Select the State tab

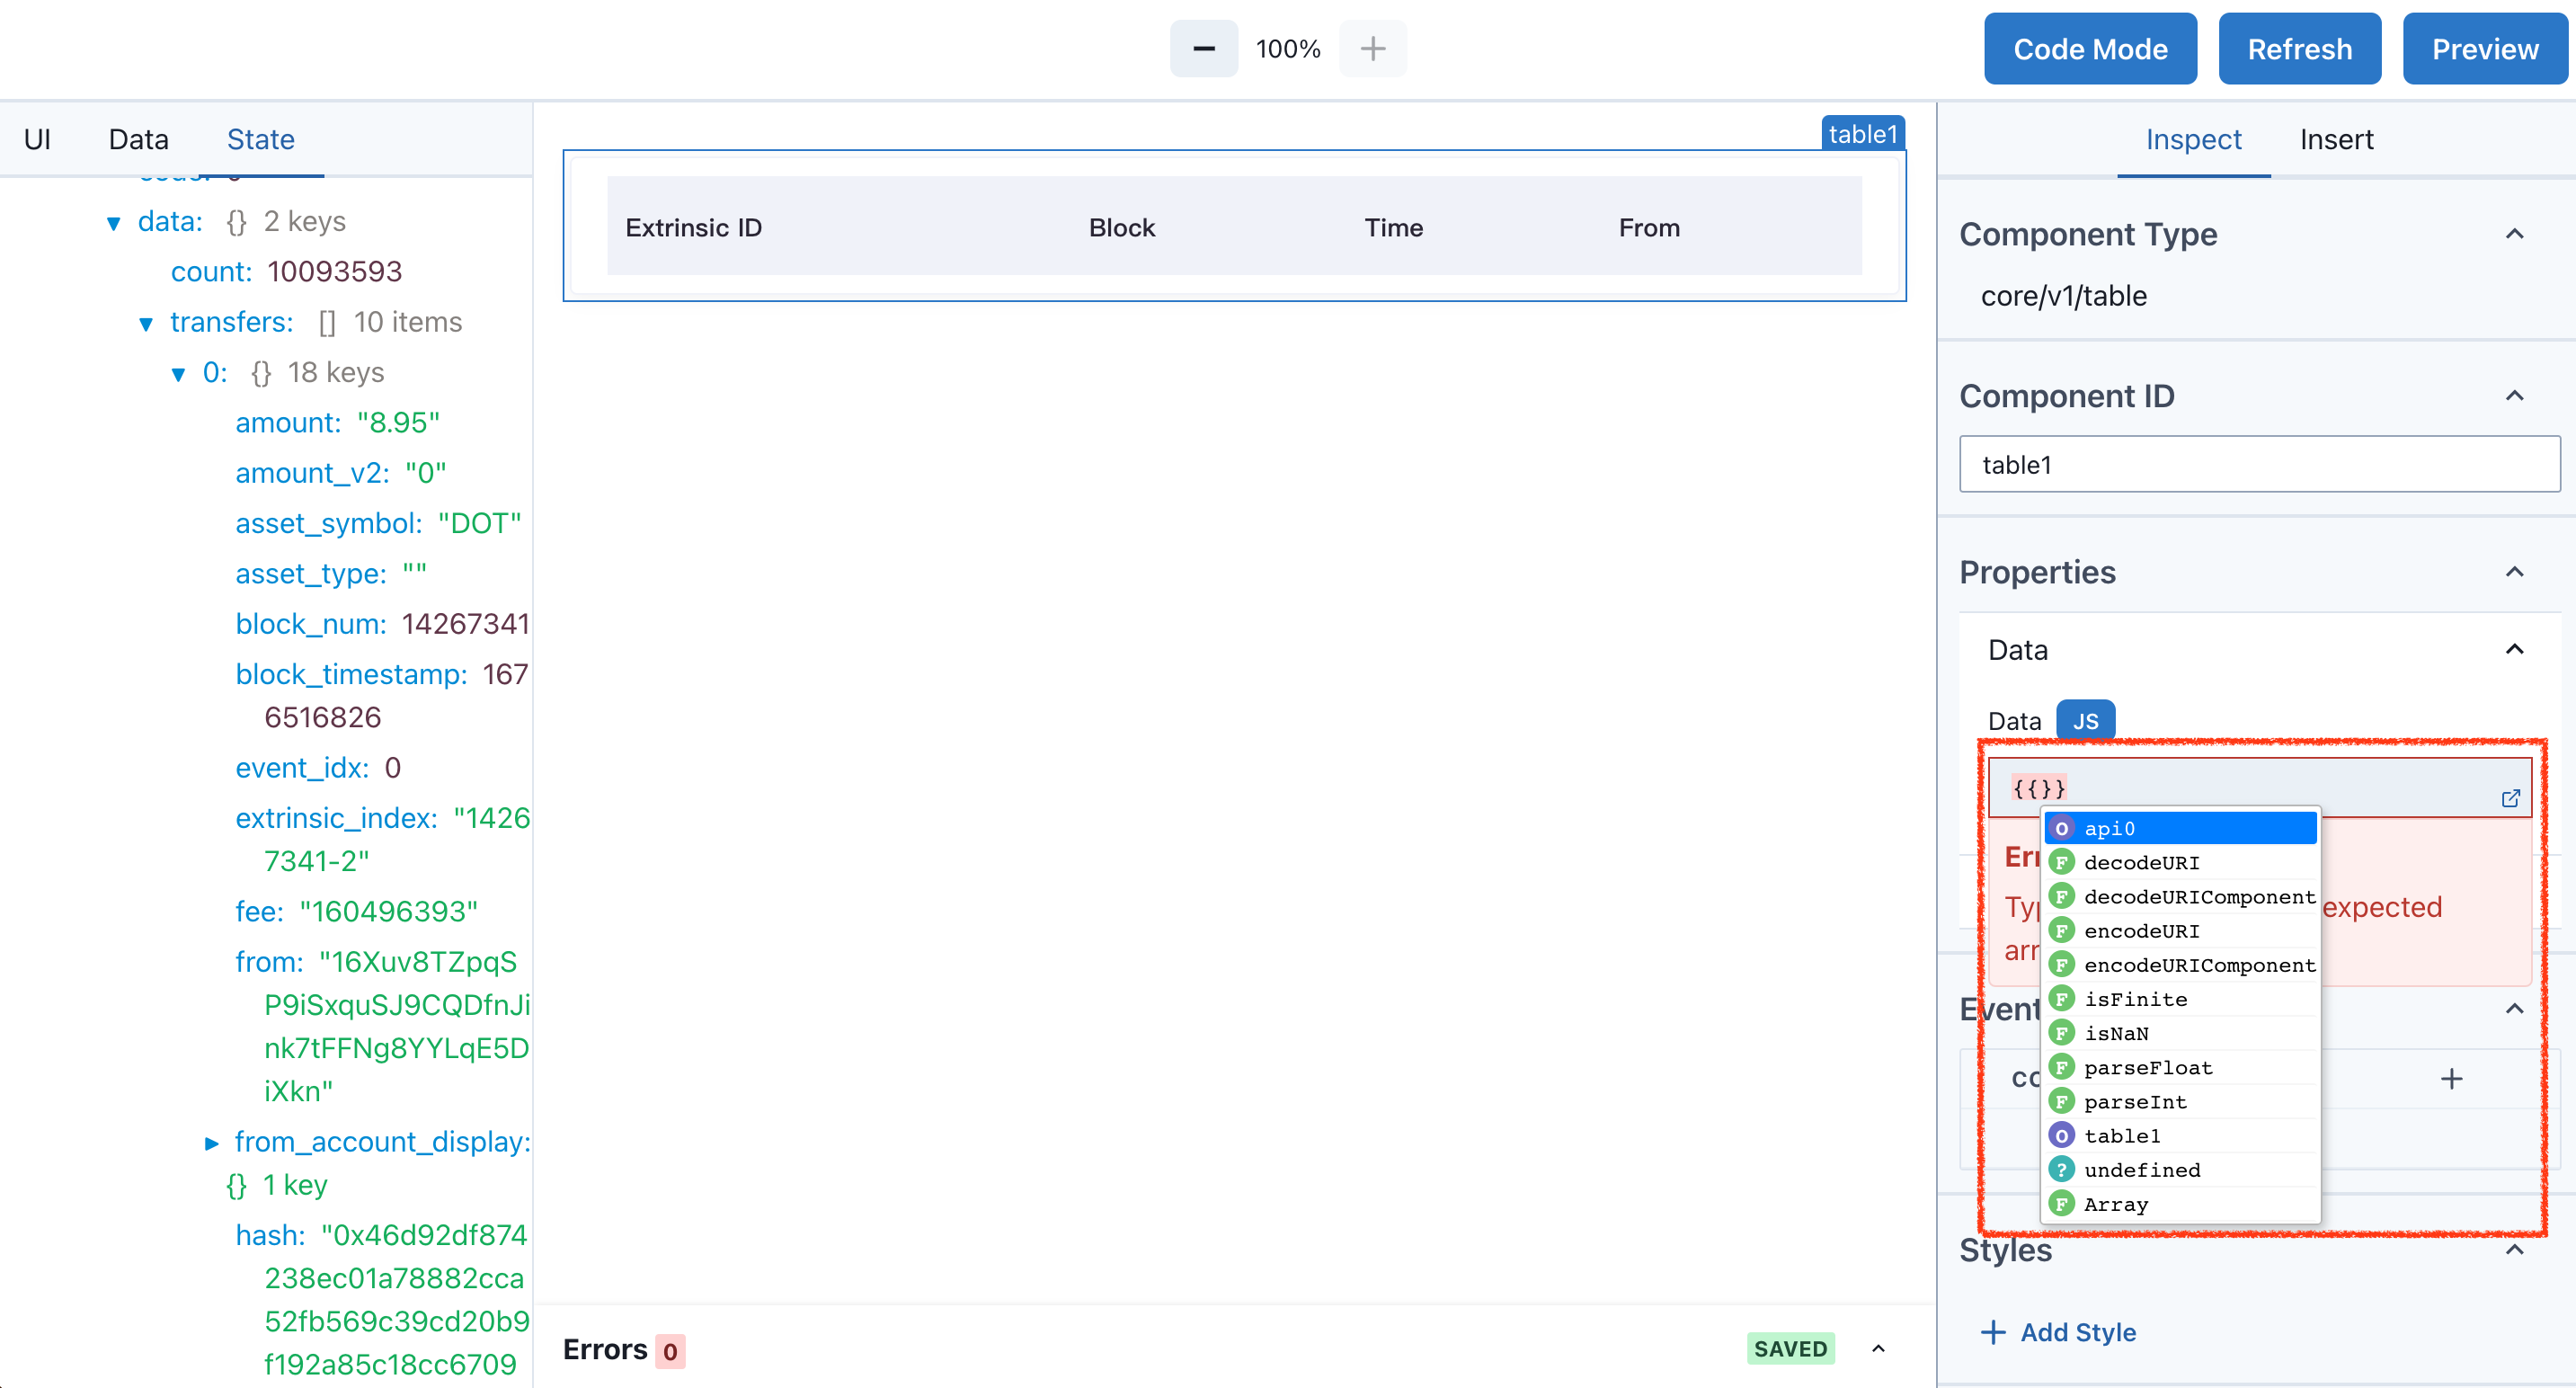click(260, 139)
